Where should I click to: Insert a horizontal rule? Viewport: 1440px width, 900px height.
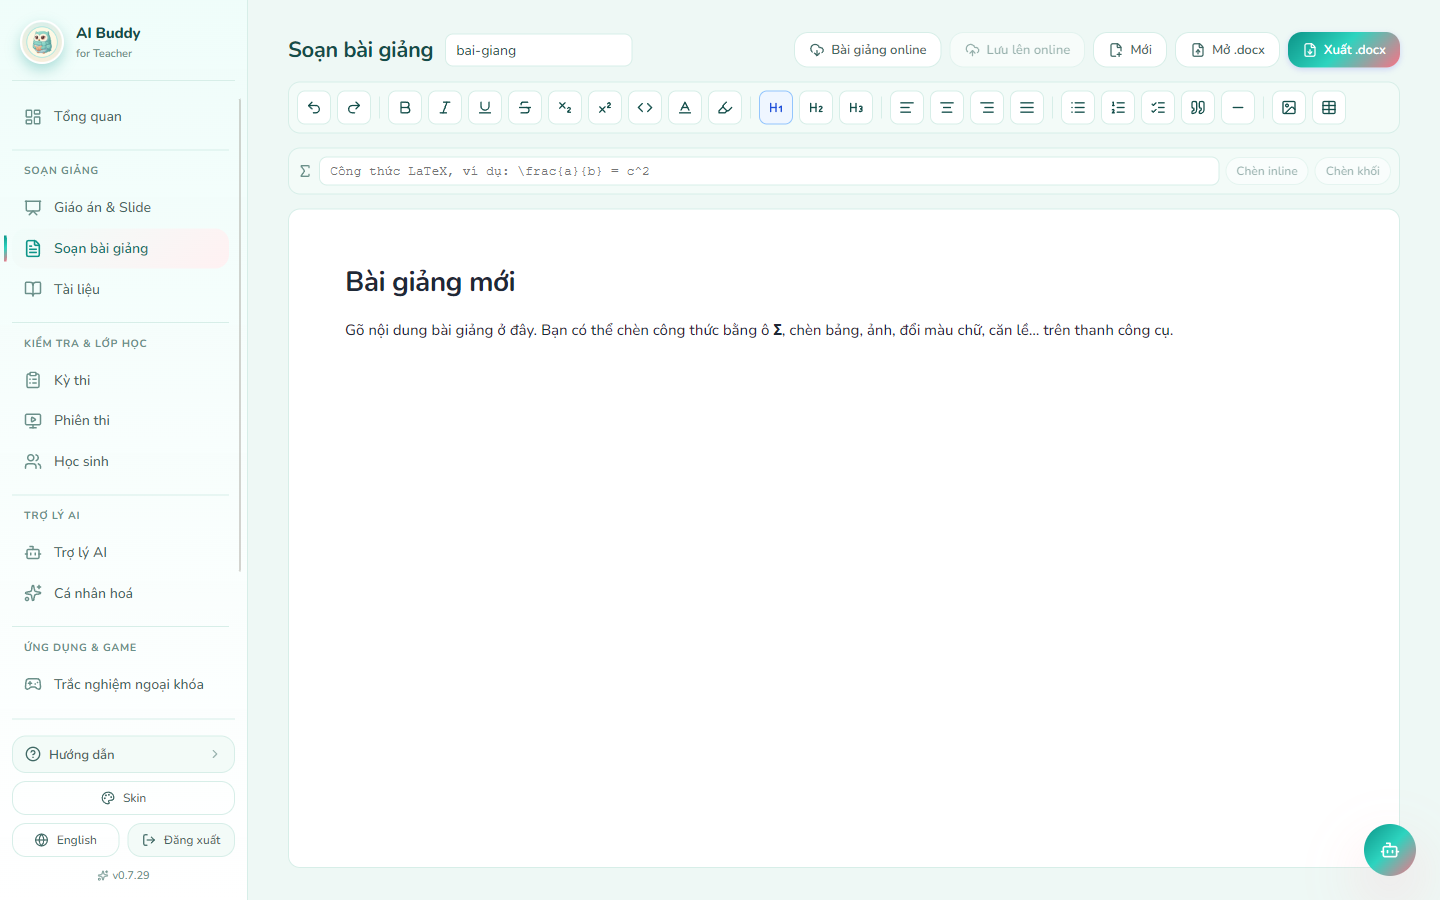click(1238, 108)
